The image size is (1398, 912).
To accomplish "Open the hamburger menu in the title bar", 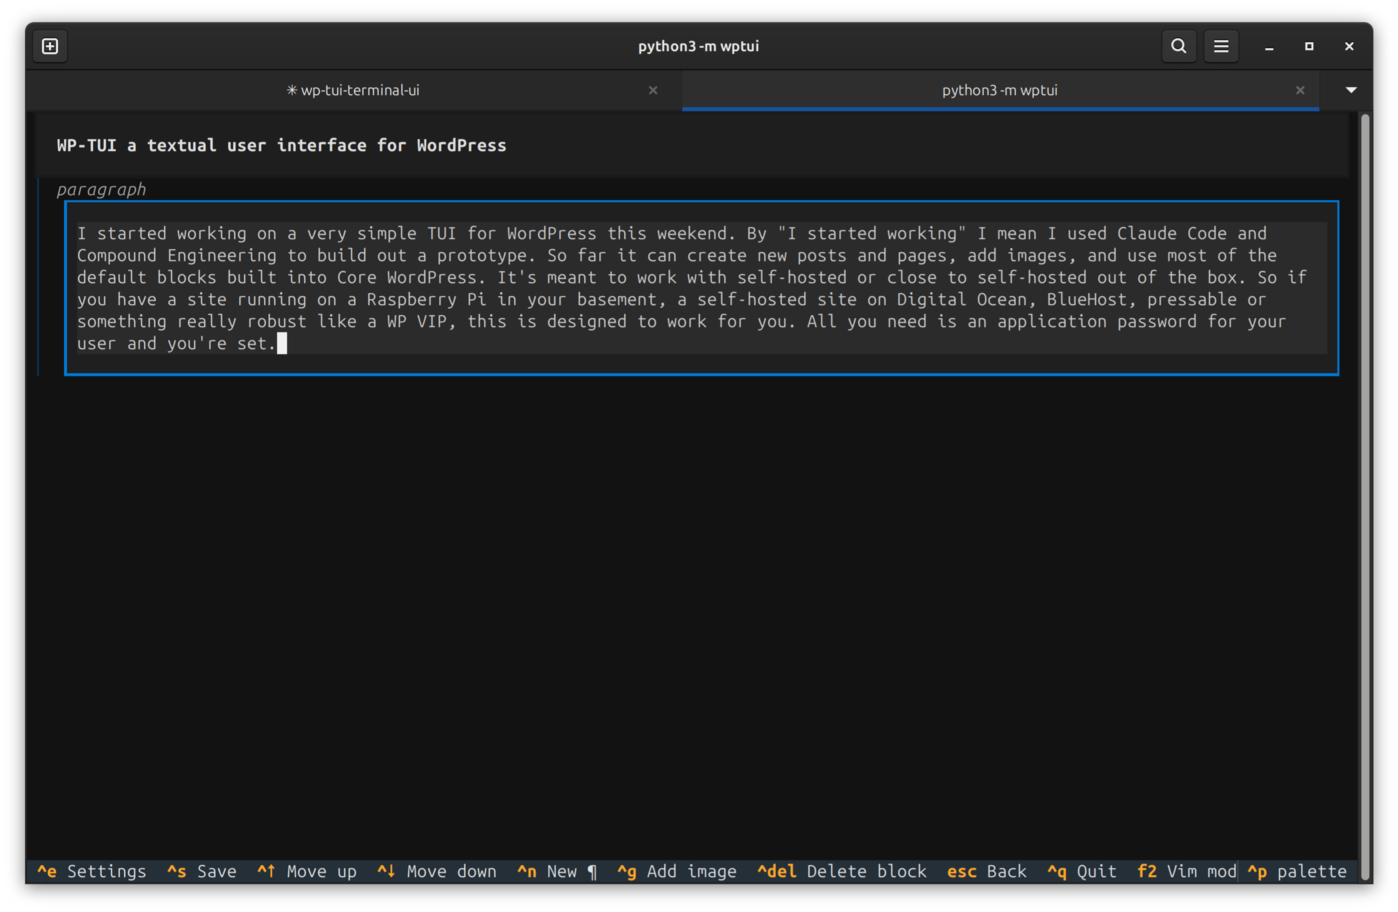I will click(1221, 46).
